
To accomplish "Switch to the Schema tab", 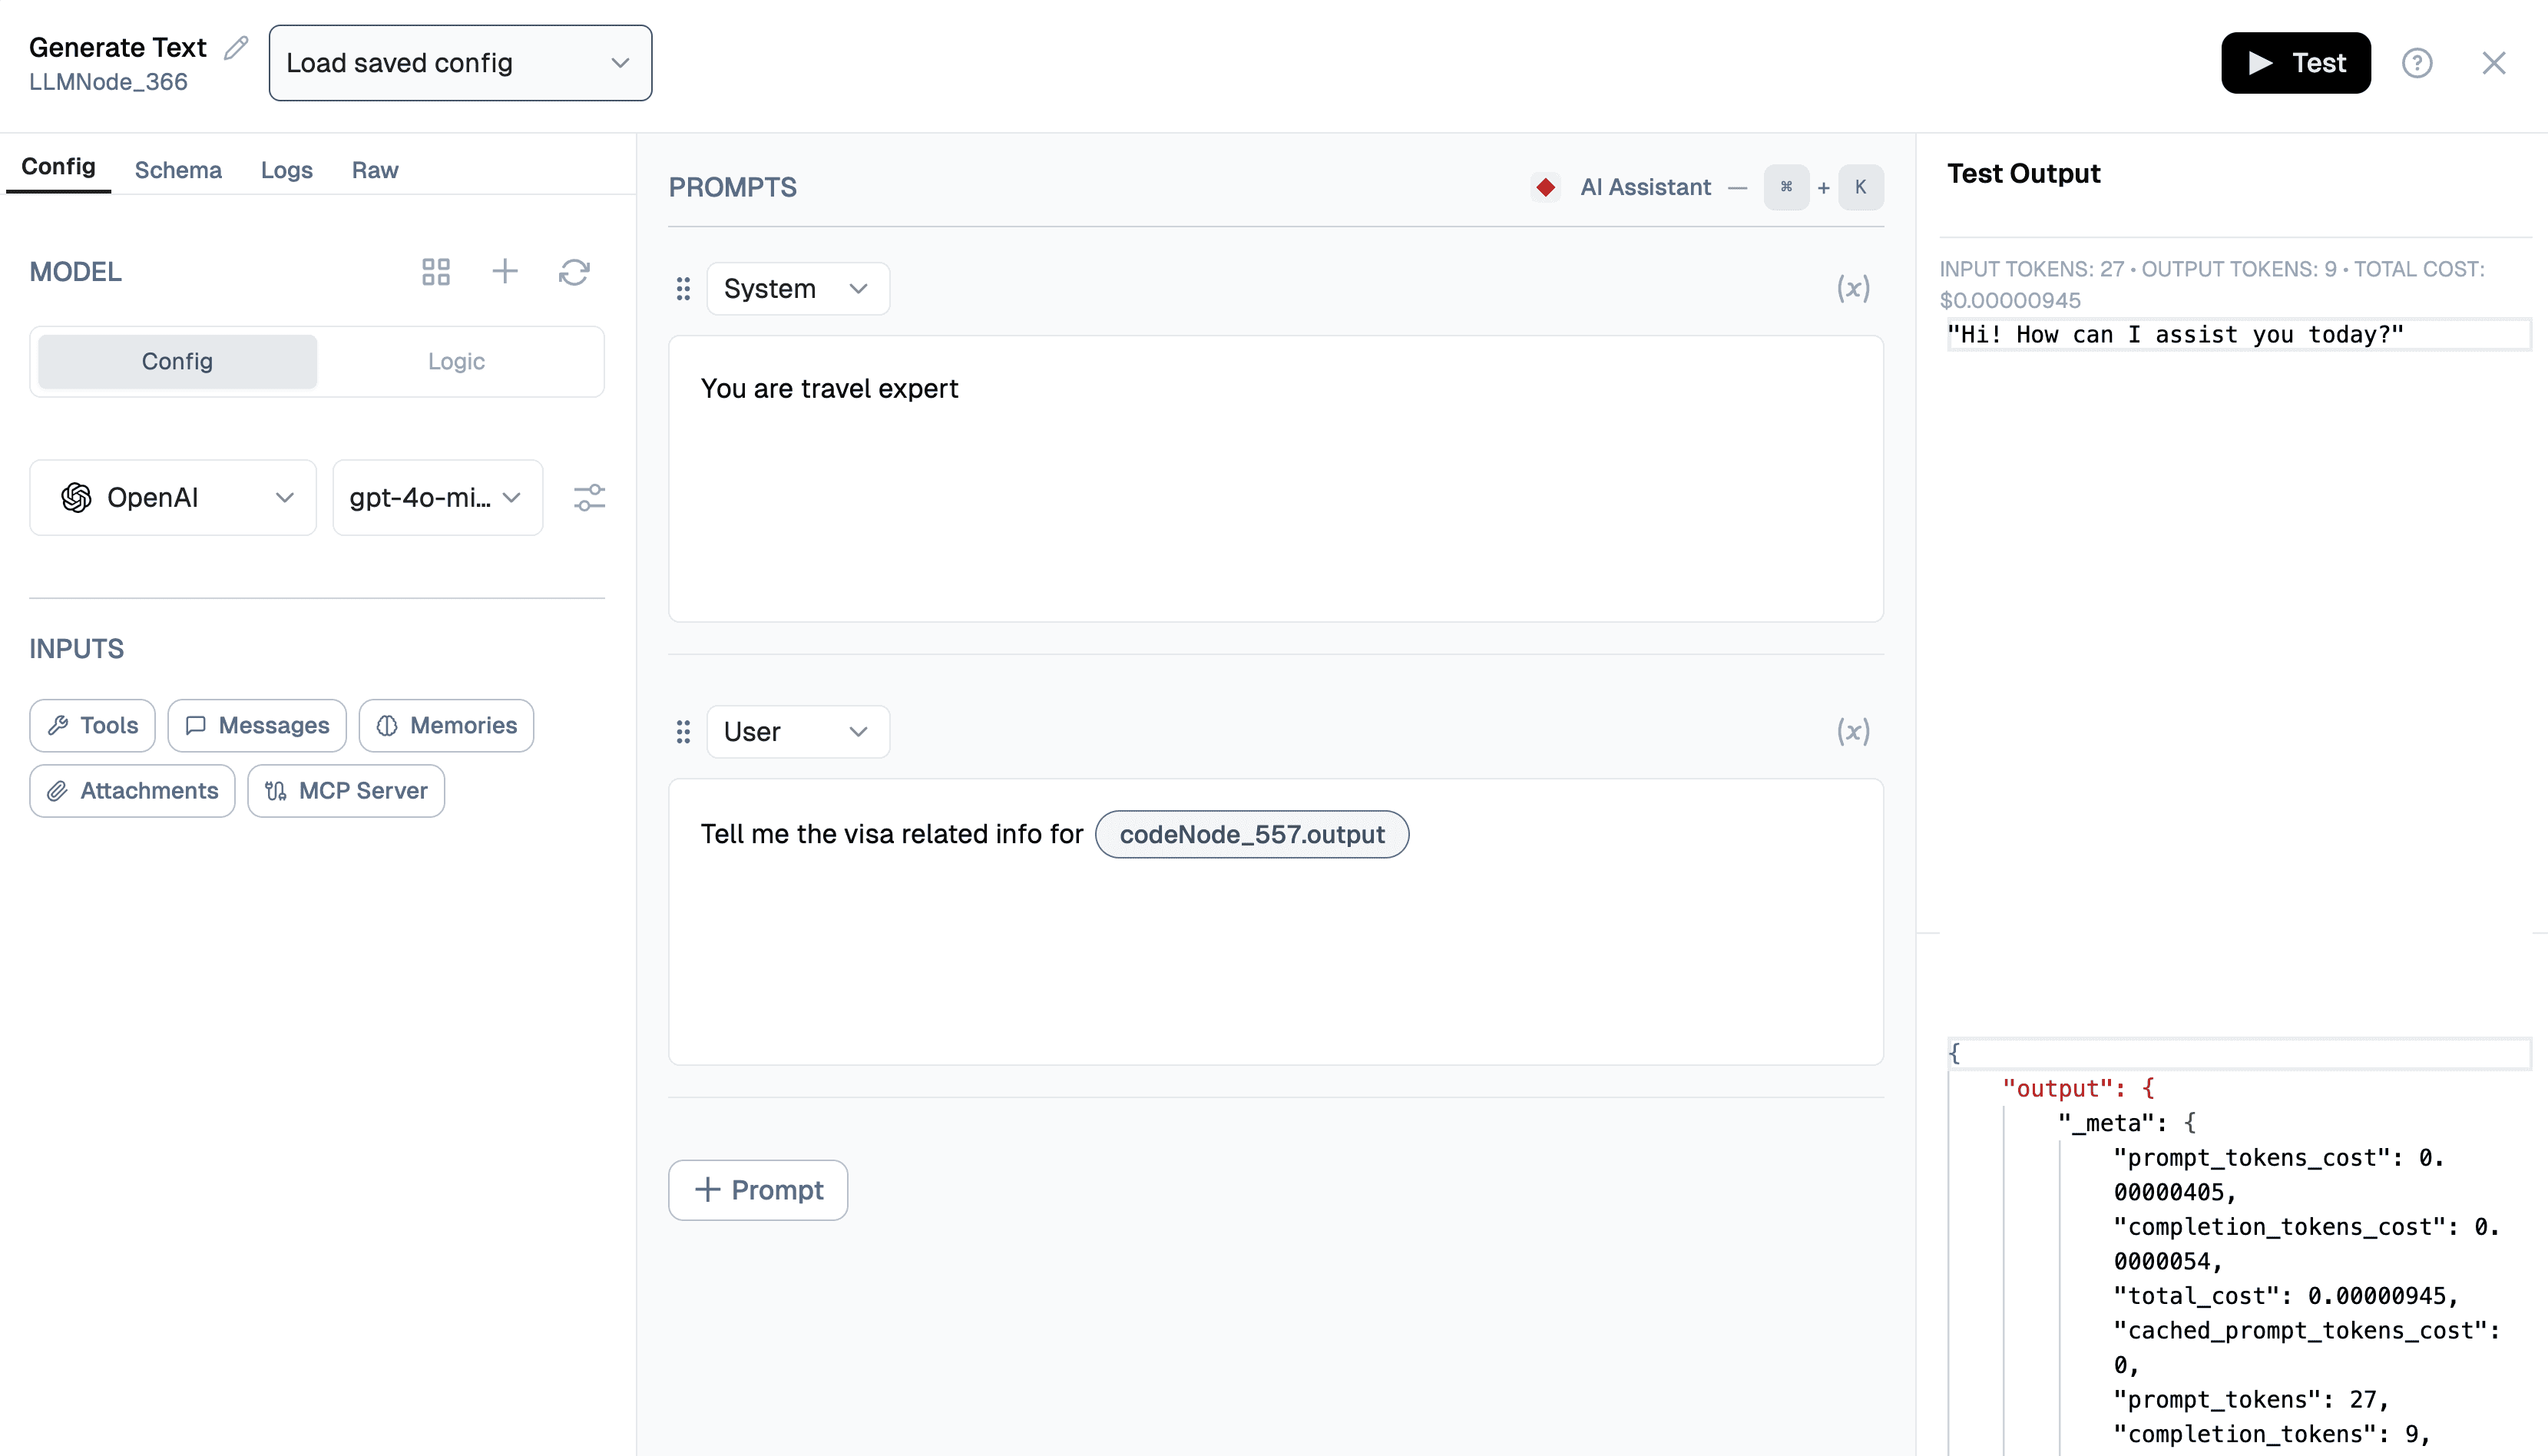I will (178, 170).
